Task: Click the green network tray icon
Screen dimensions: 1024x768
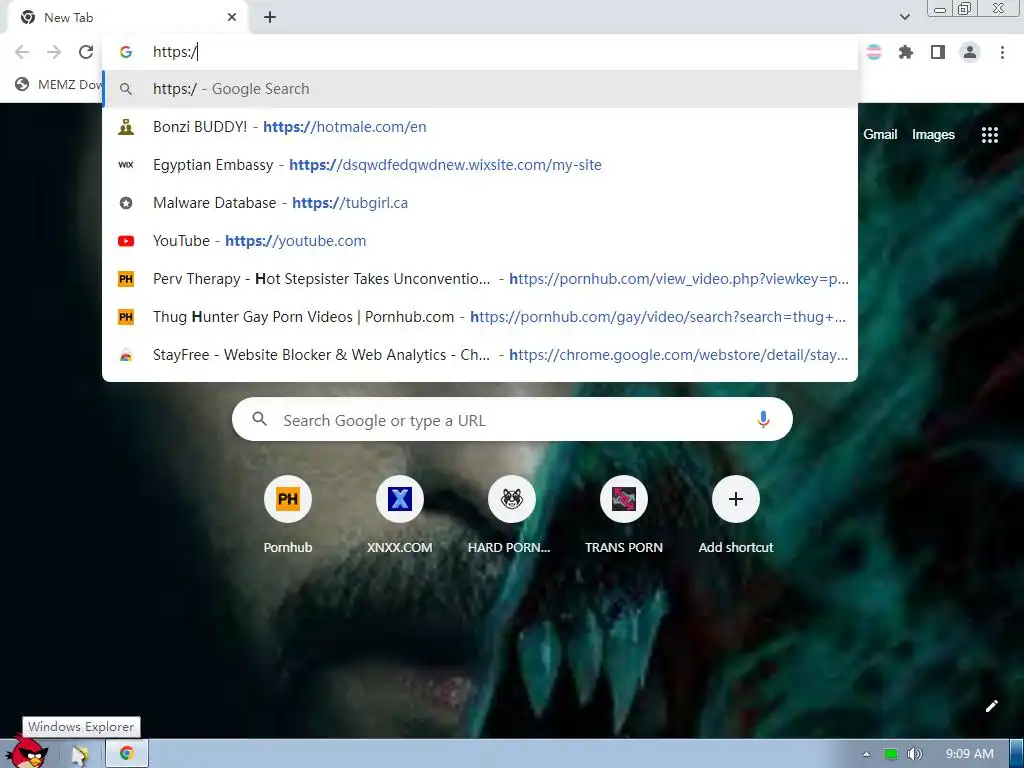Action: 891,754
